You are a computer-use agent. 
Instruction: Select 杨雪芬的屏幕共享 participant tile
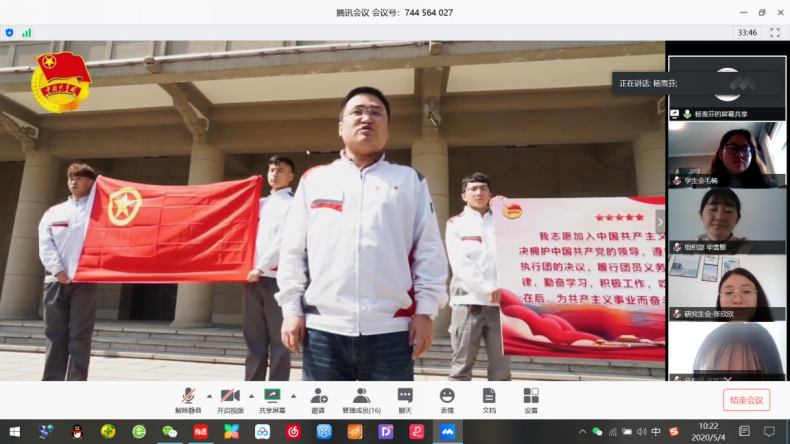[727, 88]
